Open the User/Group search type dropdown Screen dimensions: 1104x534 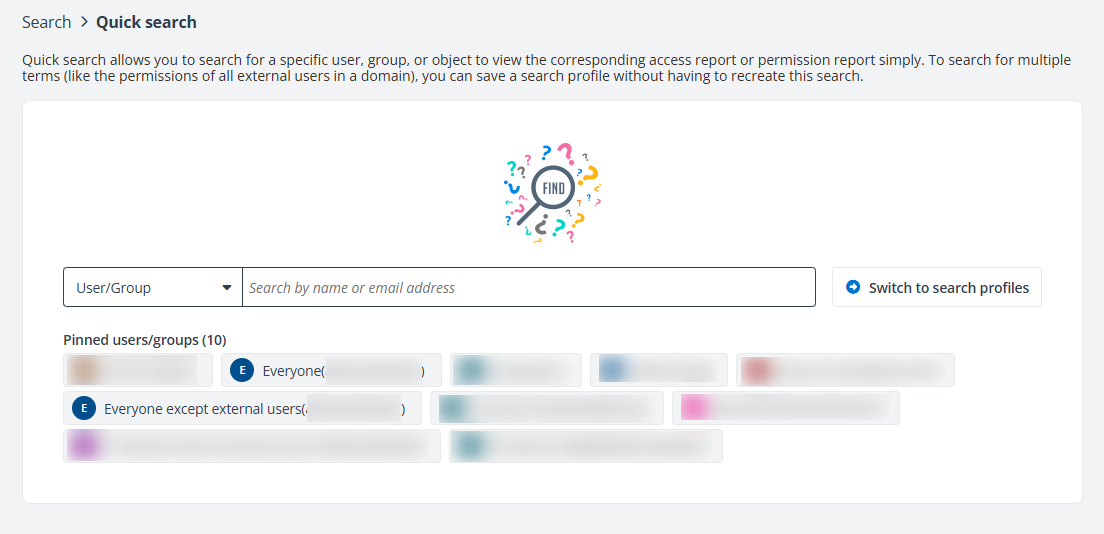[x=152, y=288]
